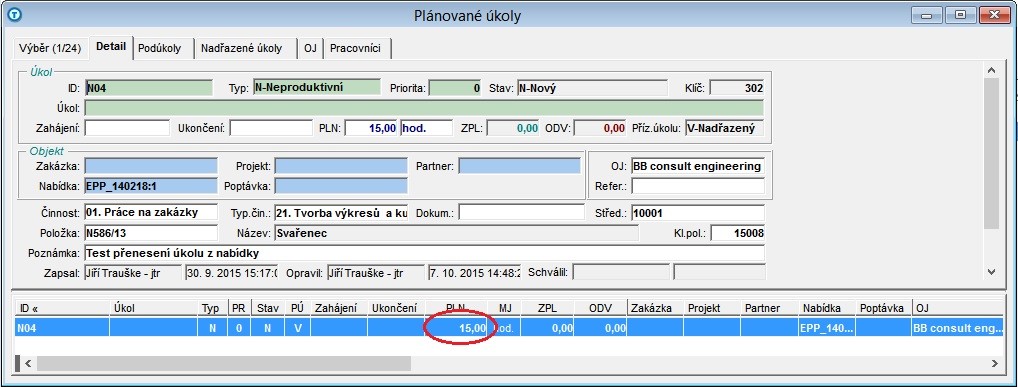The image size is (1018, 387).
Task: Click the Položka field N586/13
Action: coord(151,232)
